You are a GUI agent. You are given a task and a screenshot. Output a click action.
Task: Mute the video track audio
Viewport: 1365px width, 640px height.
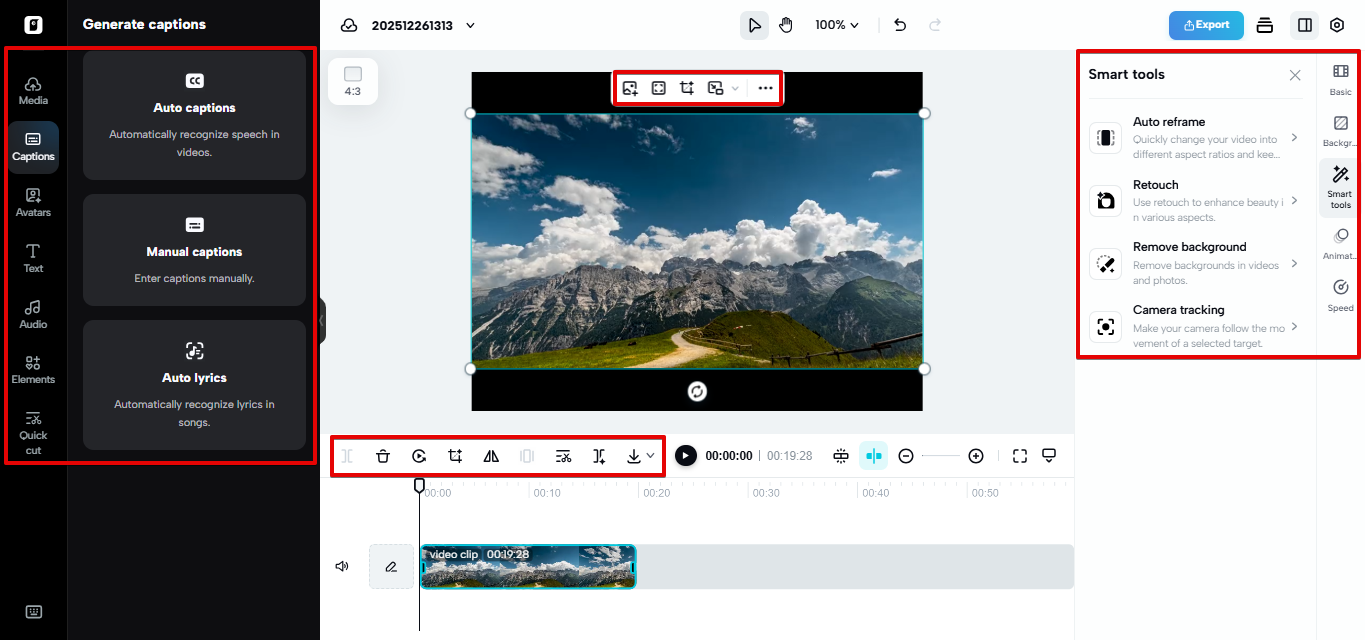click(341, 565)
